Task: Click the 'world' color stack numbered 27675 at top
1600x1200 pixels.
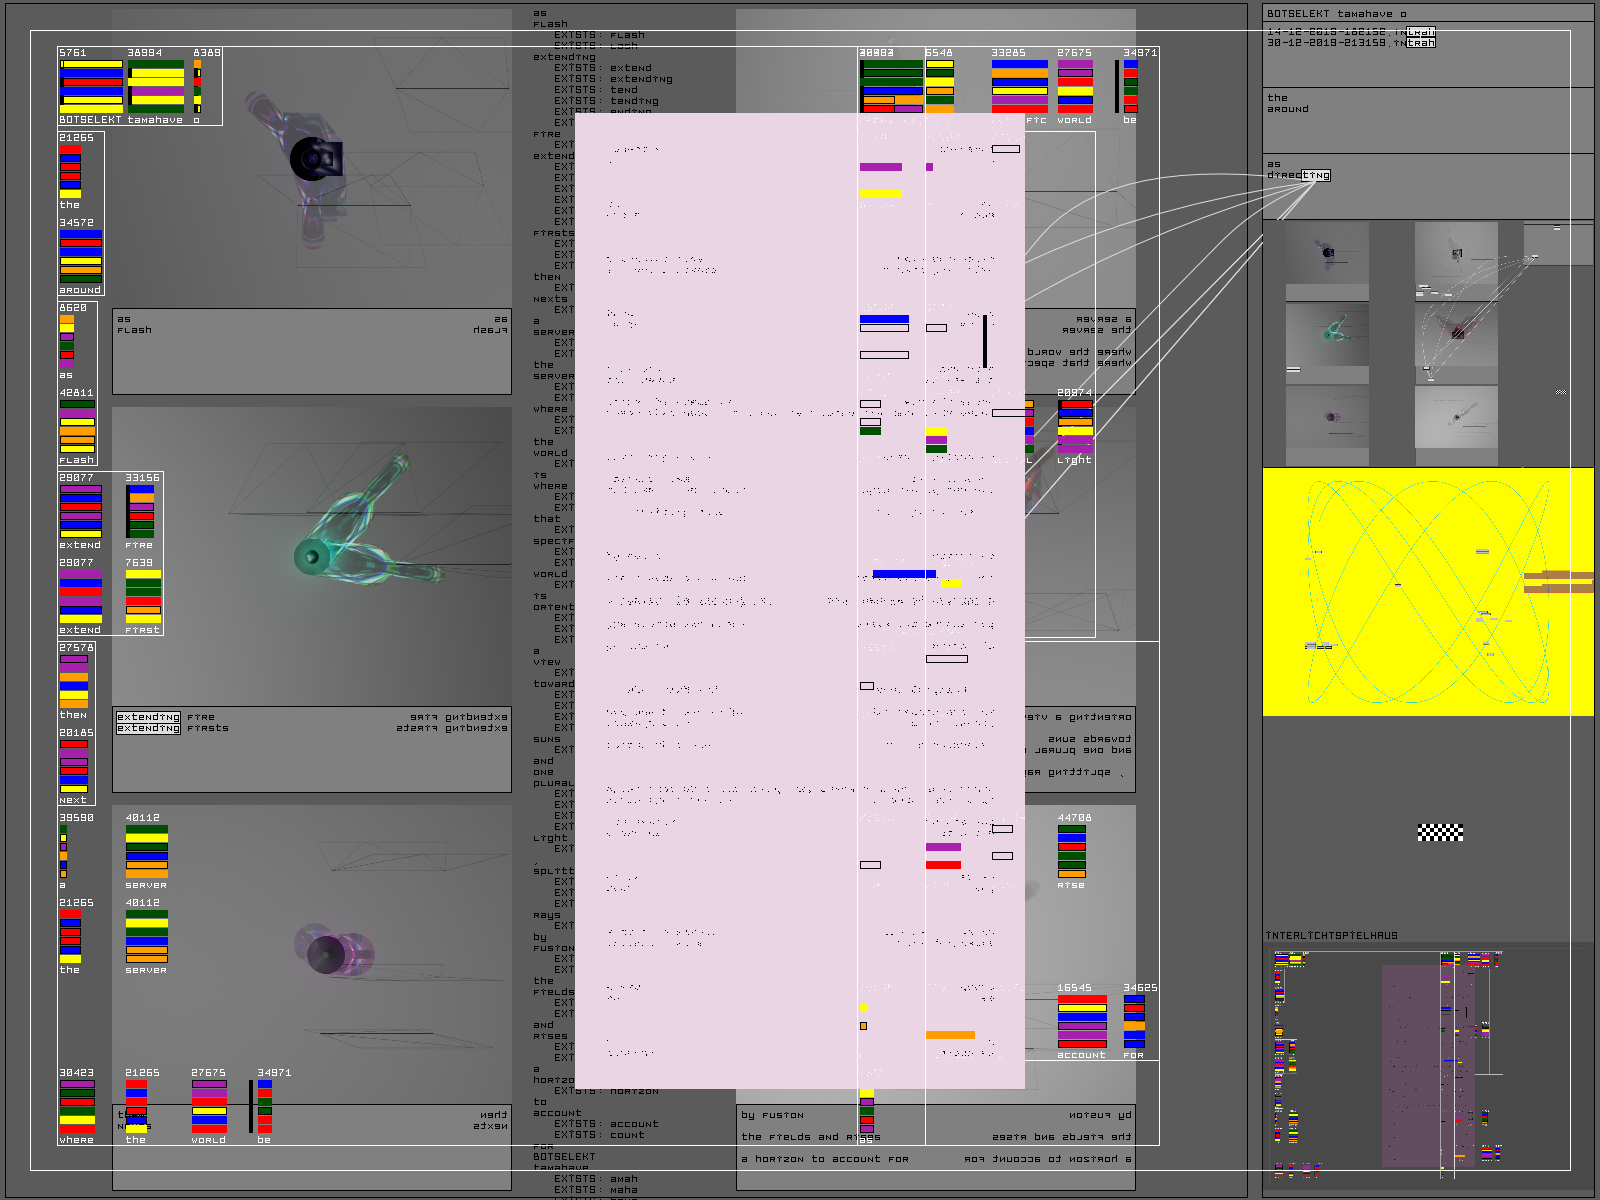Action: tap(1075, 86)
